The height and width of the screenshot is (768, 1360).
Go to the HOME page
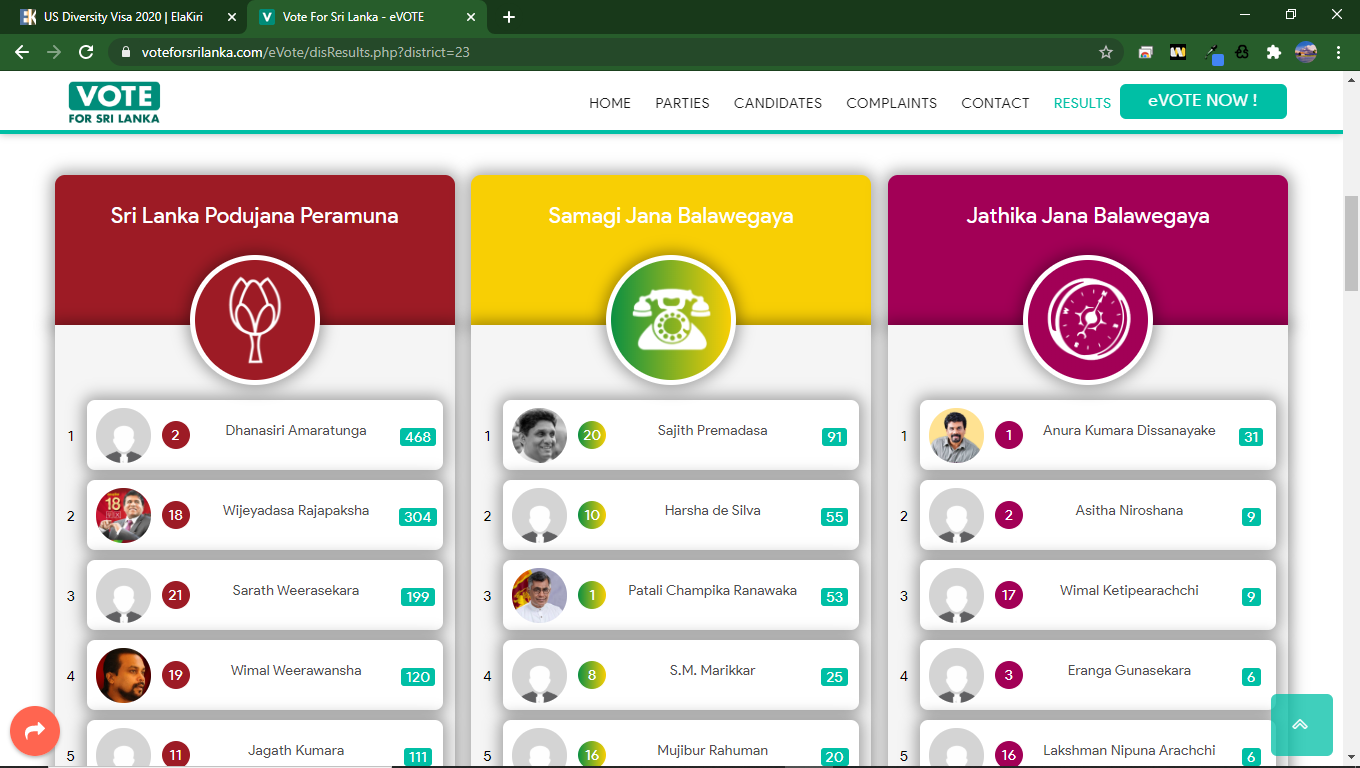point(610,103)
